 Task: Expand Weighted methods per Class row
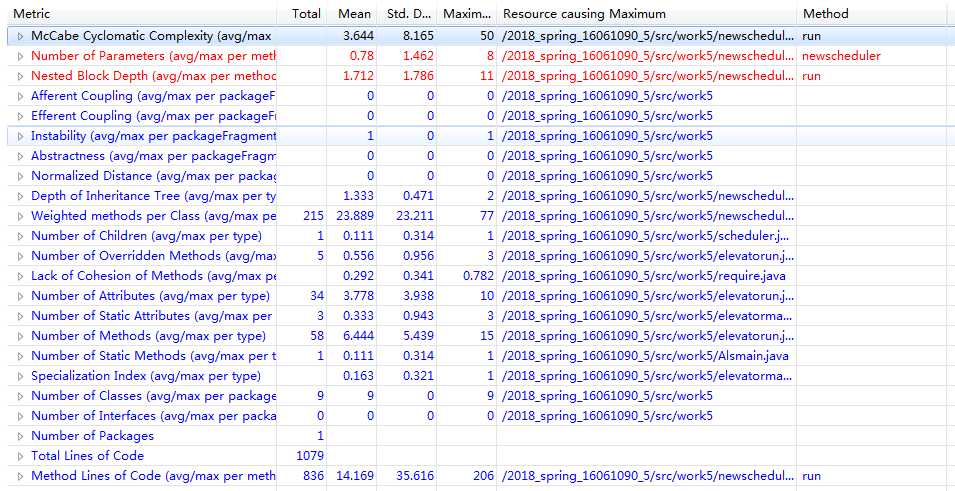21,217
